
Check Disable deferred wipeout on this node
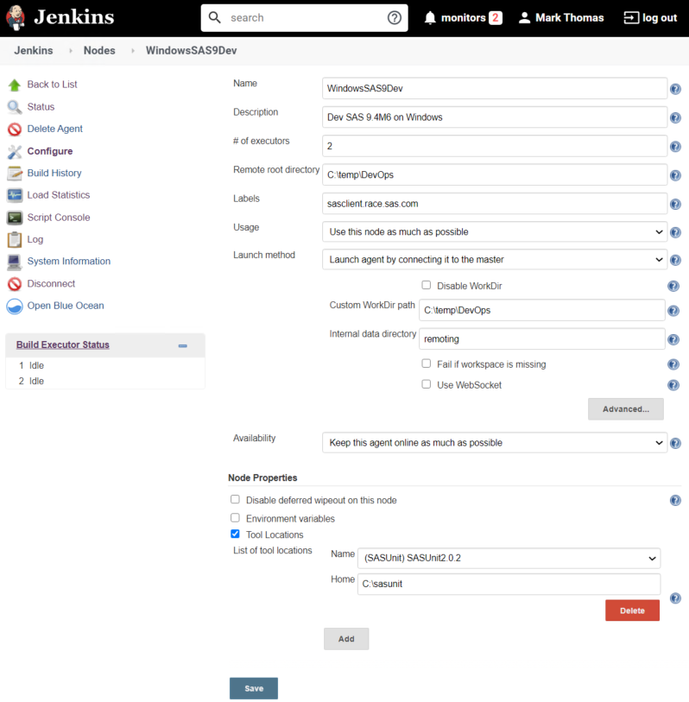235,499
